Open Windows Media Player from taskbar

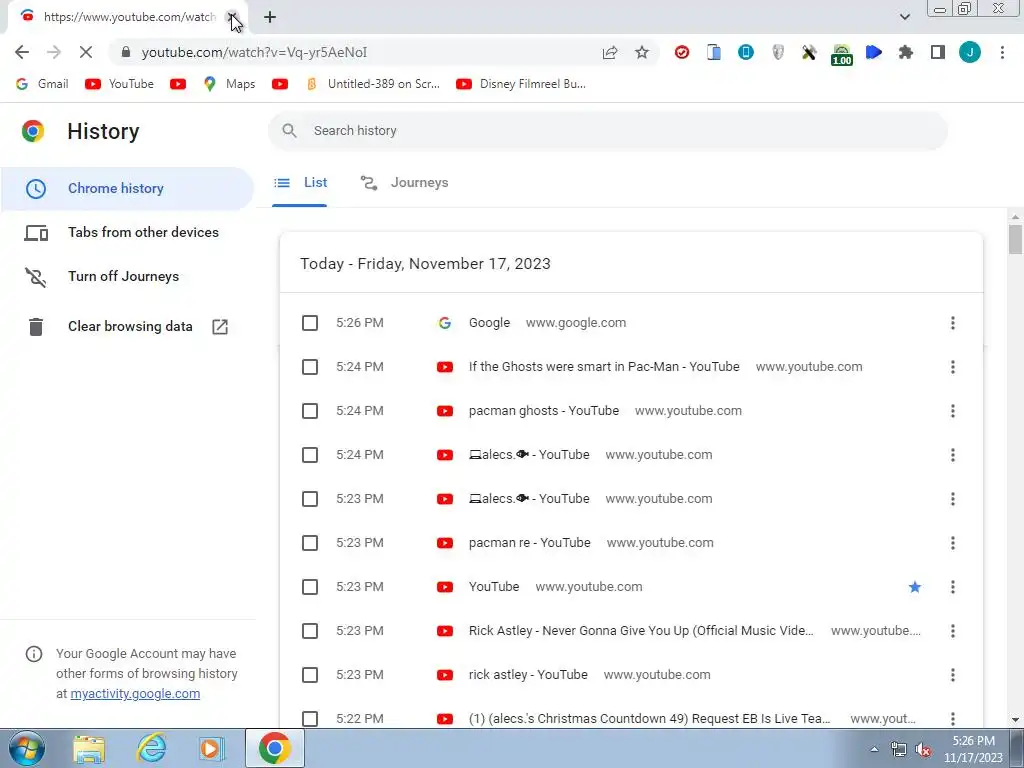[211, 748]
